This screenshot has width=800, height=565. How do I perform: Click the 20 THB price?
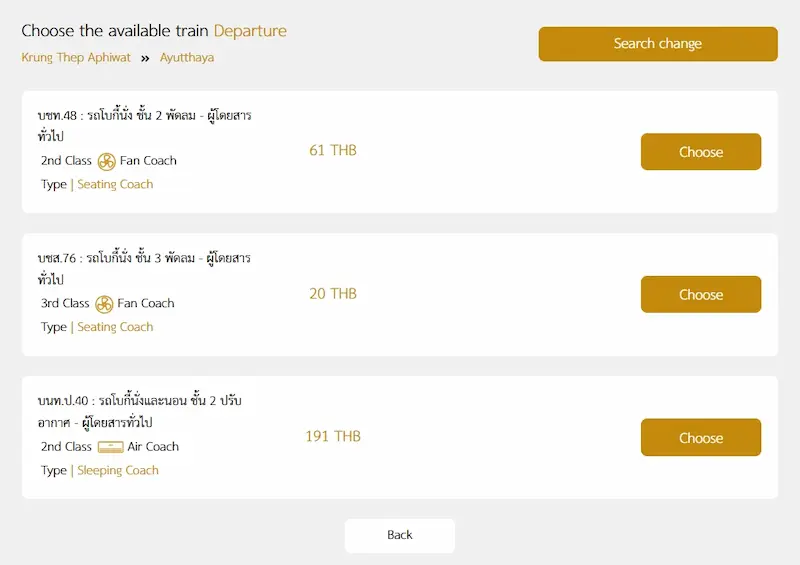coord(333,294)
